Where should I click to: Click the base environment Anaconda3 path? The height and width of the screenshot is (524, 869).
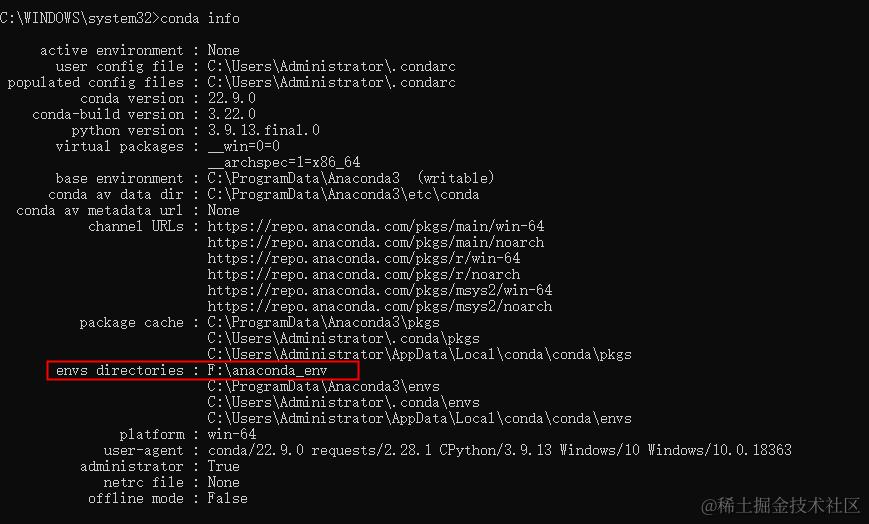(x=304, y=179)
